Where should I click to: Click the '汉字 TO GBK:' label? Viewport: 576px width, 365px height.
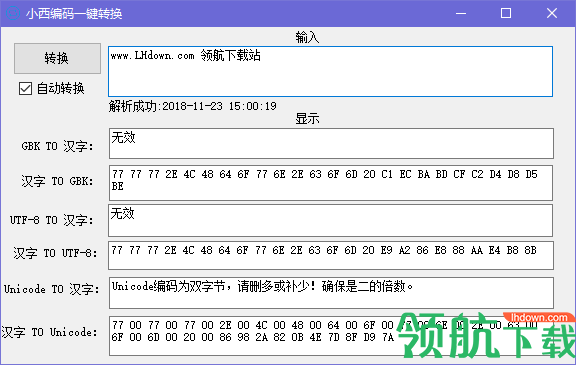pyautogui.click(x=57, y=181)
